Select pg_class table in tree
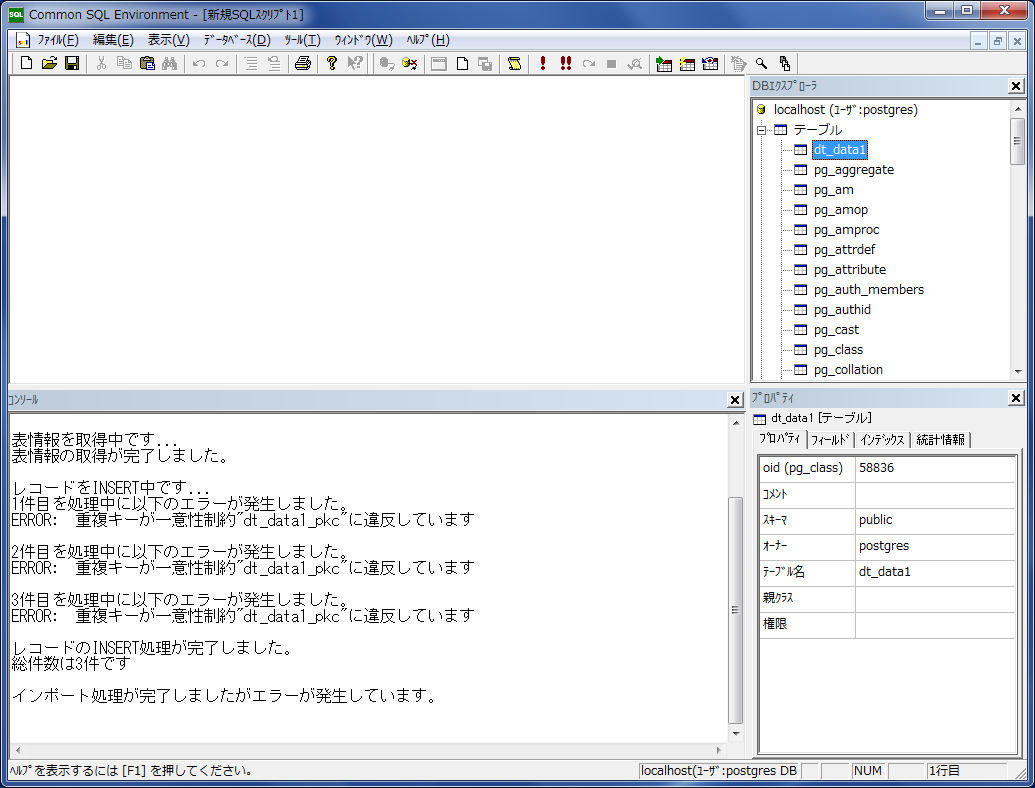This screenshot has width=1035, height=788. pos(838,350)
